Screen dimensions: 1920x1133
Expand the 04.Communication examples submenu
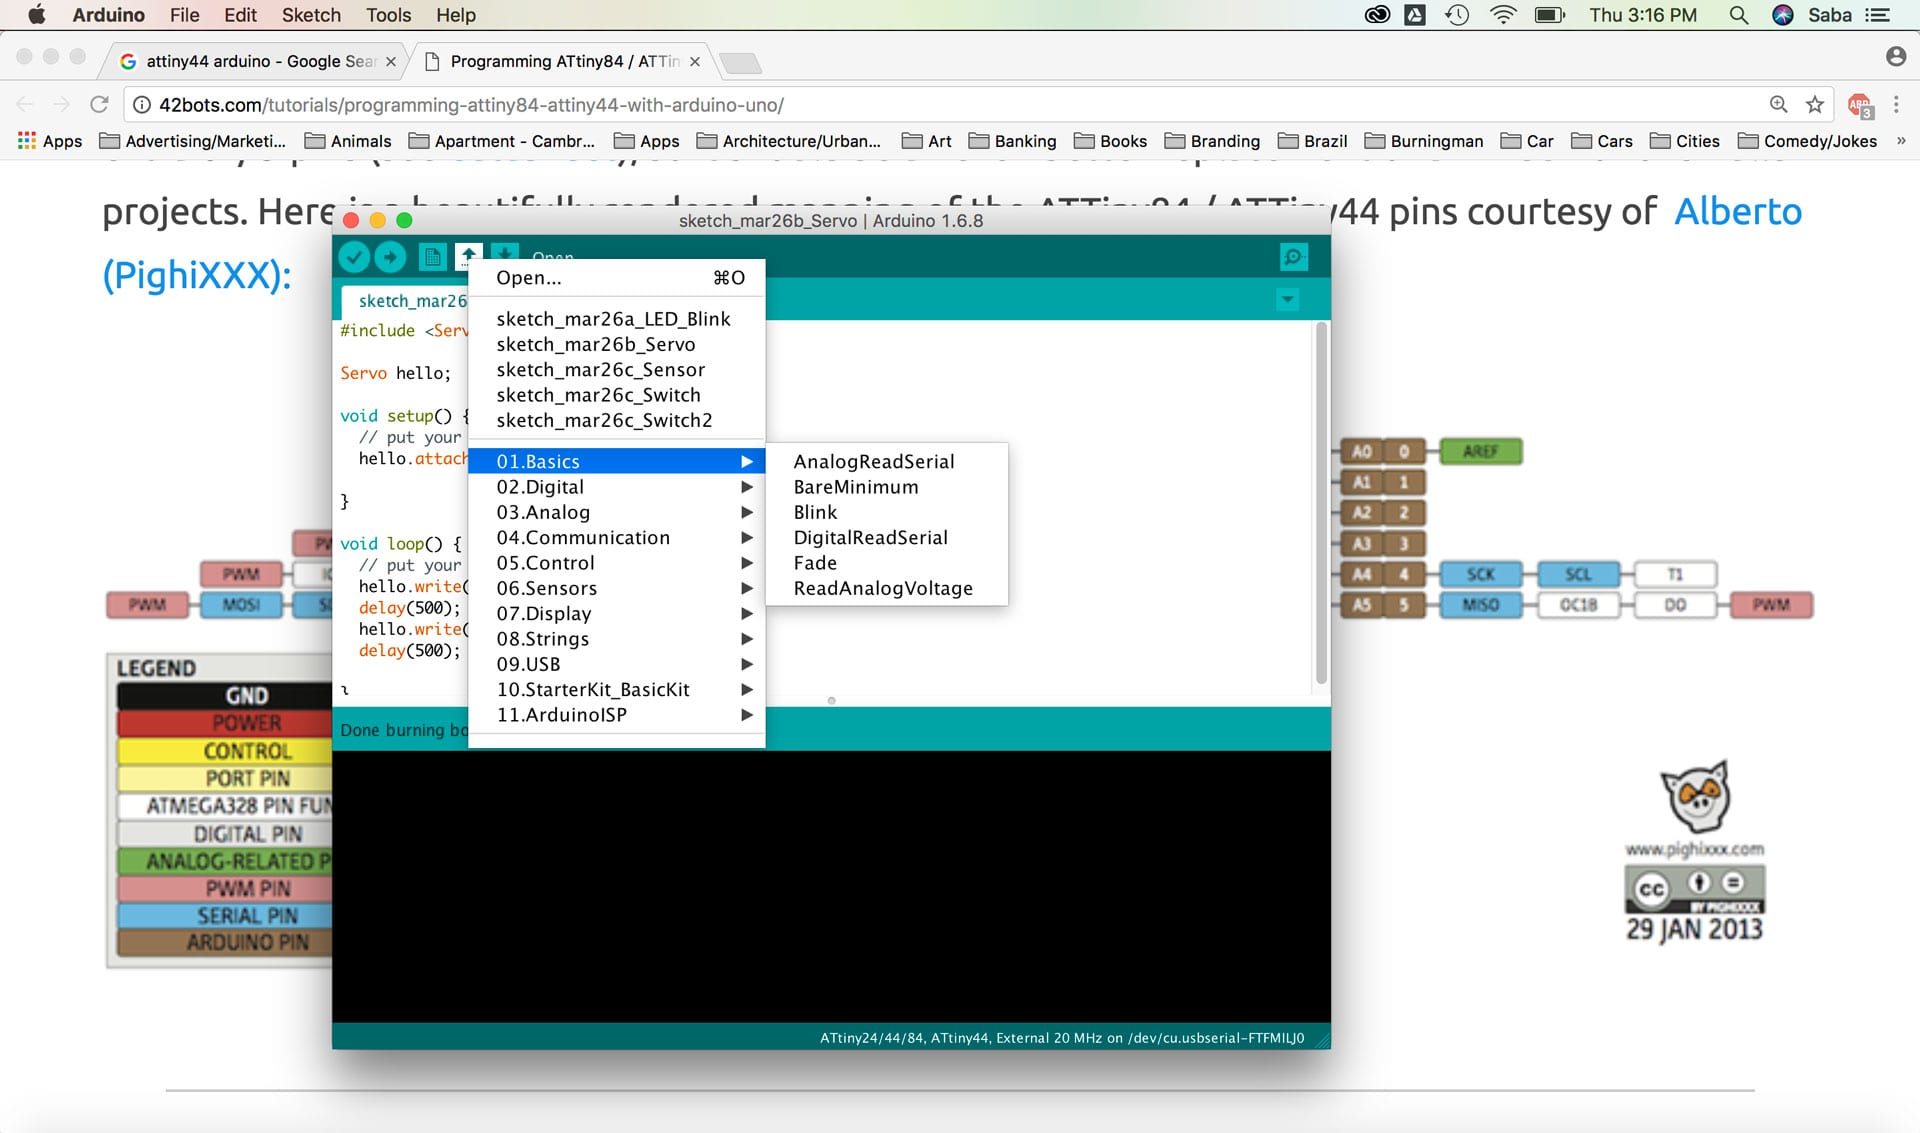point(617,538)
